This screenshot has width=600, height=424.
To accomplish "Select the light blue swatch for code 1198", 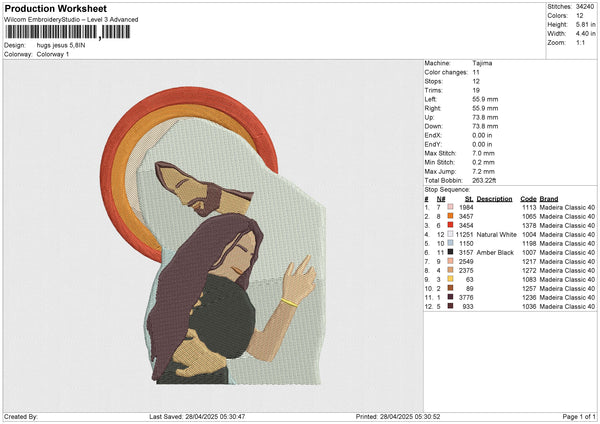I will (450, 243).
